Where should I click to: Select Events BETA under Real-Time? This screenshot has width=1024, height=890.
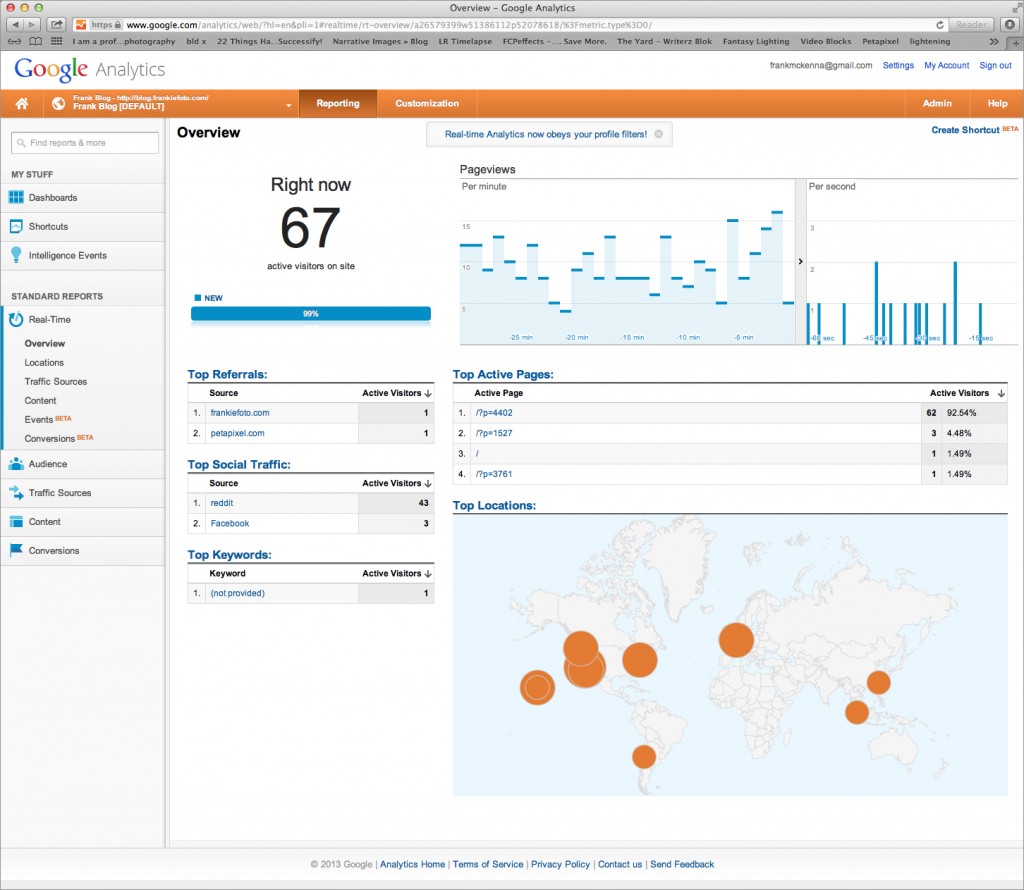pyautogui.click(x=48, y=419)
